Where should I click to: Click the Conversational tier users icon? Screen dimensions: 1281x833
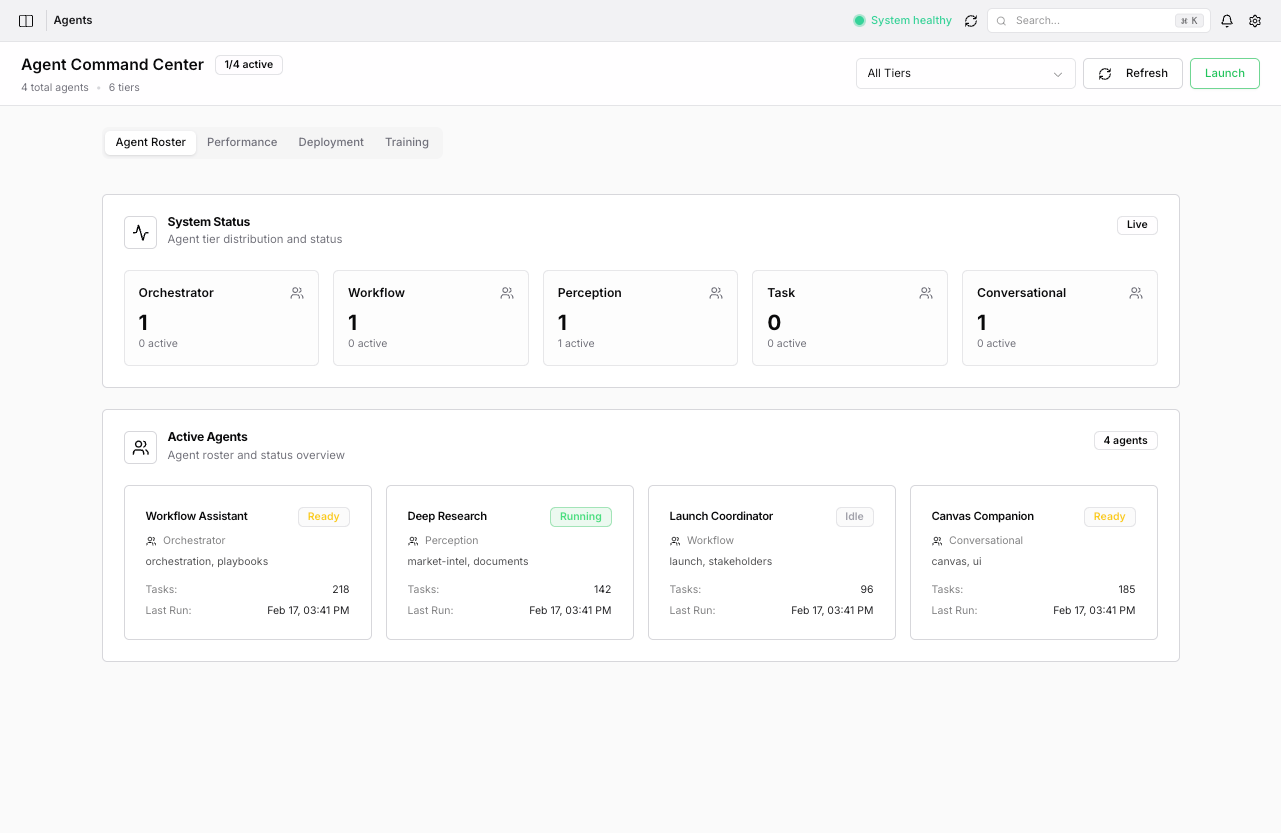point(1136,293)
